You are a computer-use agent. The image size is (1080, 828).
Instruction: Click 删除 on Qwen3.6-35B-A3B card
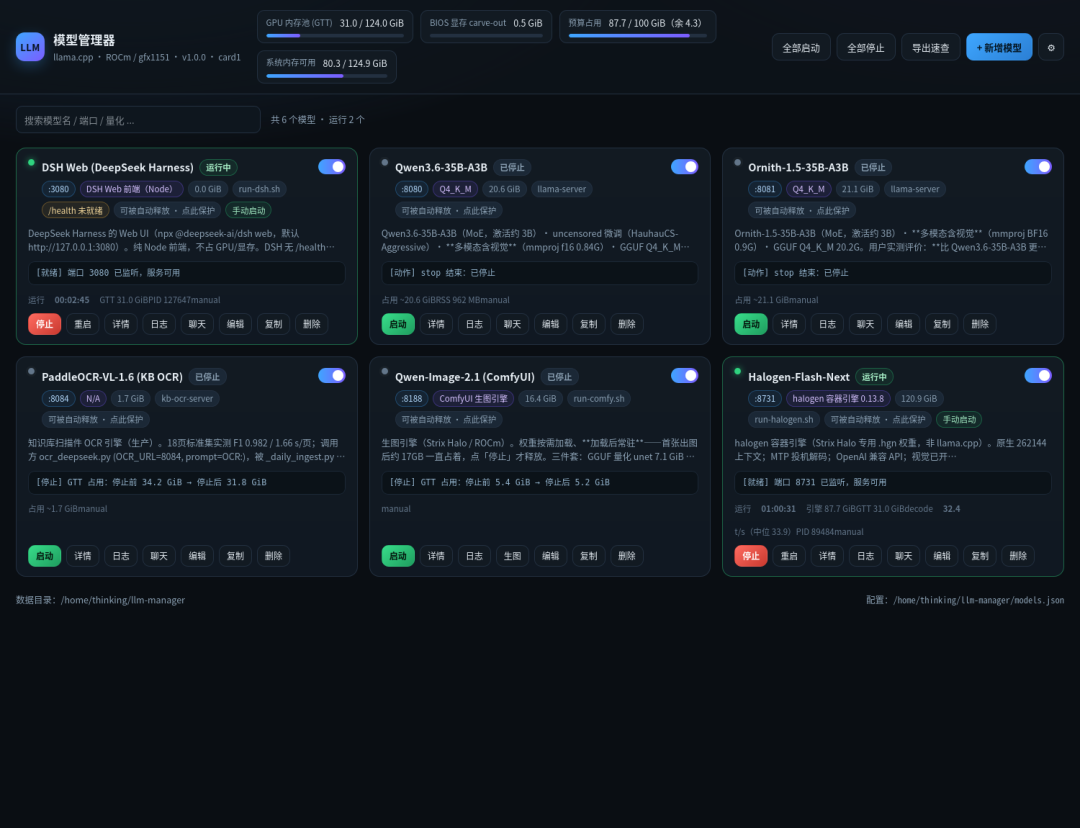click(x=627, y=324)
